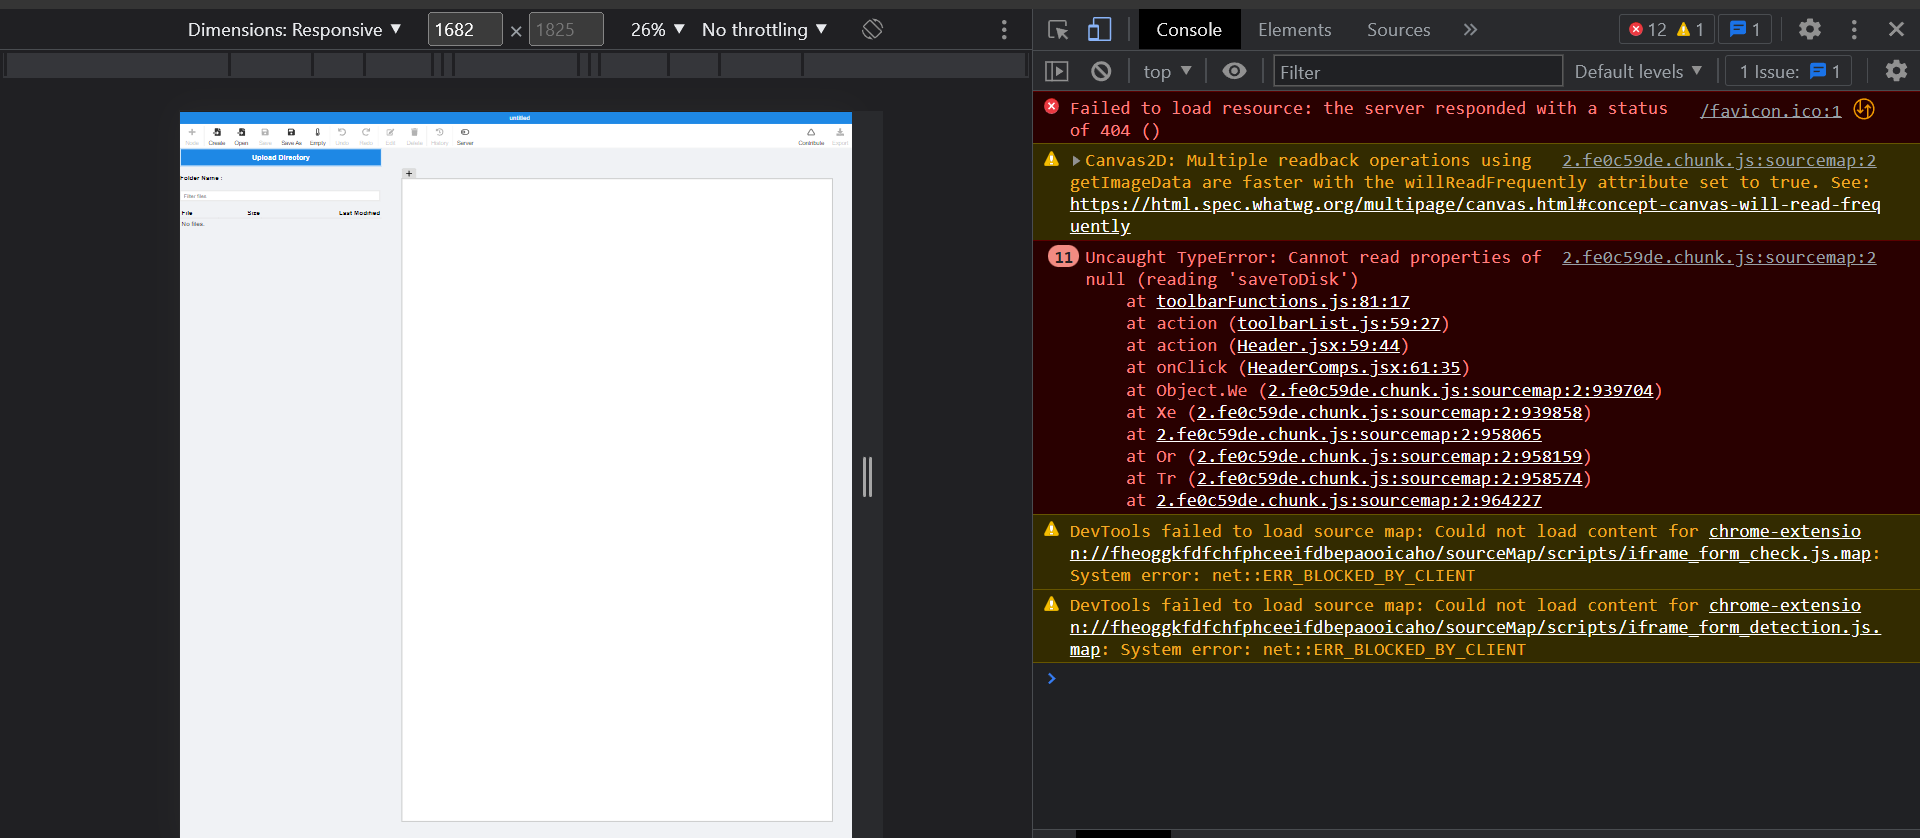Expand the Canvas2D warning message
This screenshot has height=838, width=1920.
point(1076,160)
